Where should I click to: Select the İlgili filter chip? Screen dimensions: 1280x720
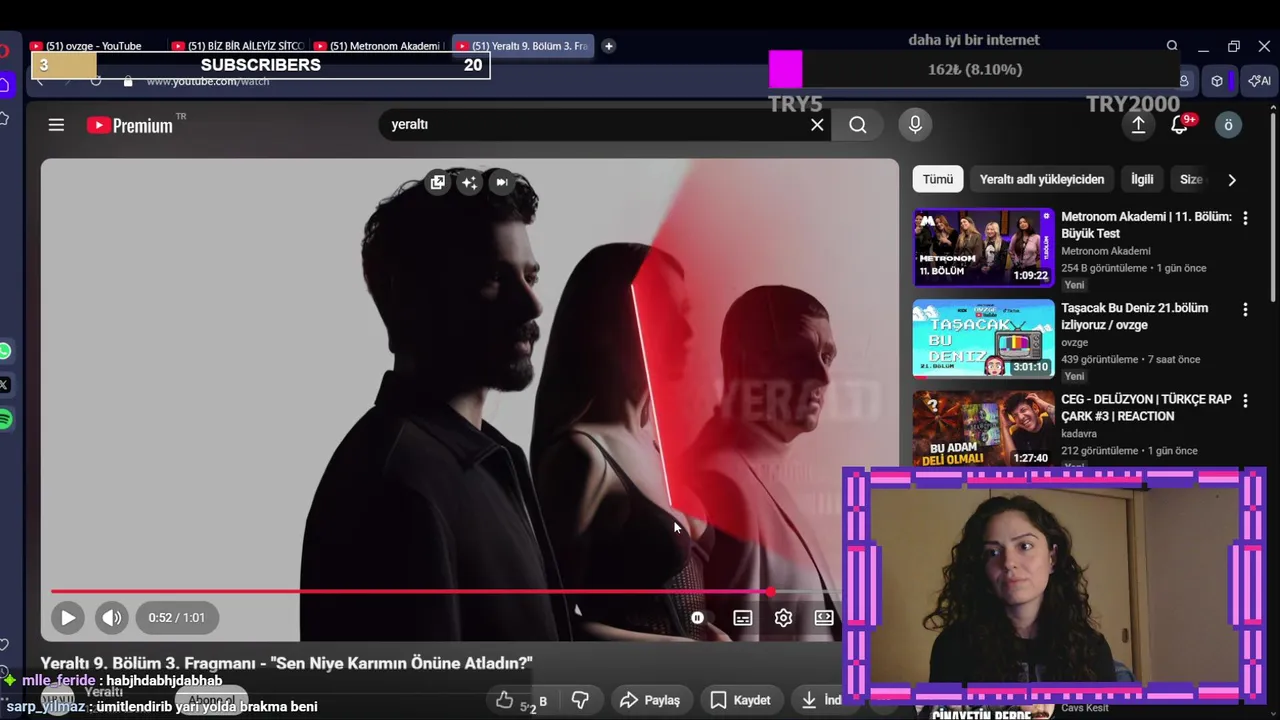point(1142,179)
